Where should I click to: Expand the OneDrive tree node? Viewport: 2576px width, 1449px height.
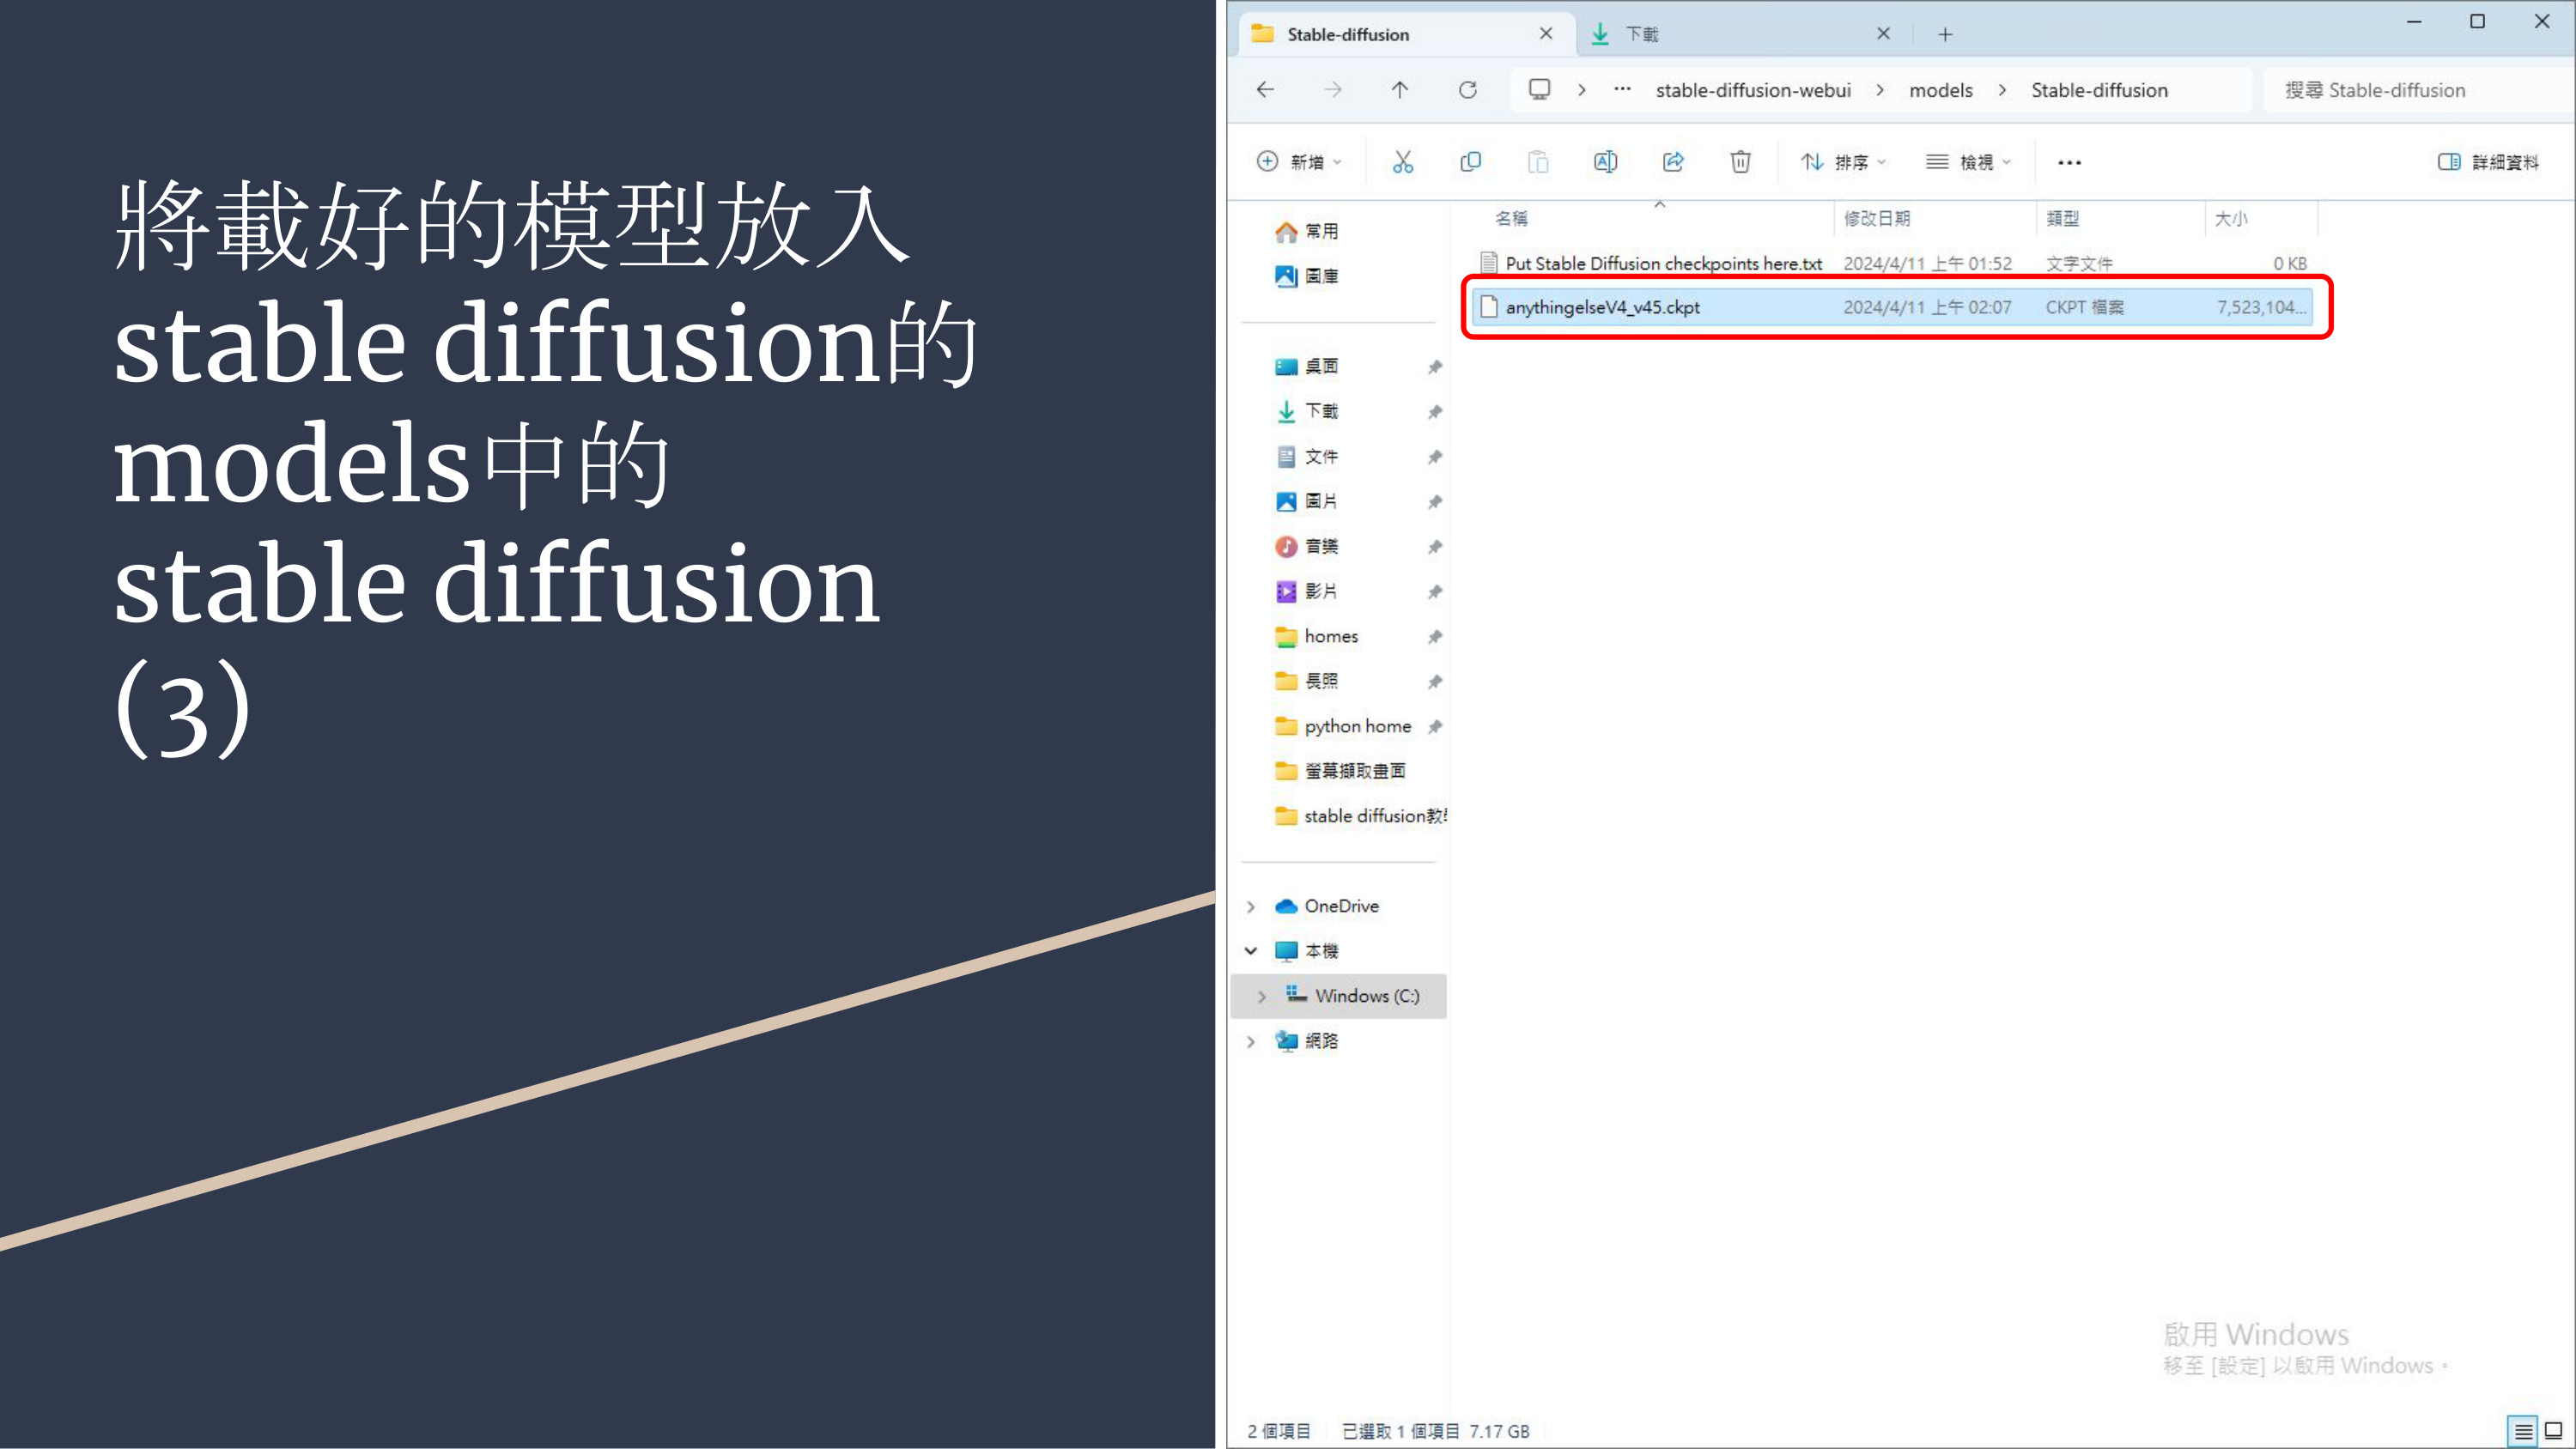click(1251, 907)
